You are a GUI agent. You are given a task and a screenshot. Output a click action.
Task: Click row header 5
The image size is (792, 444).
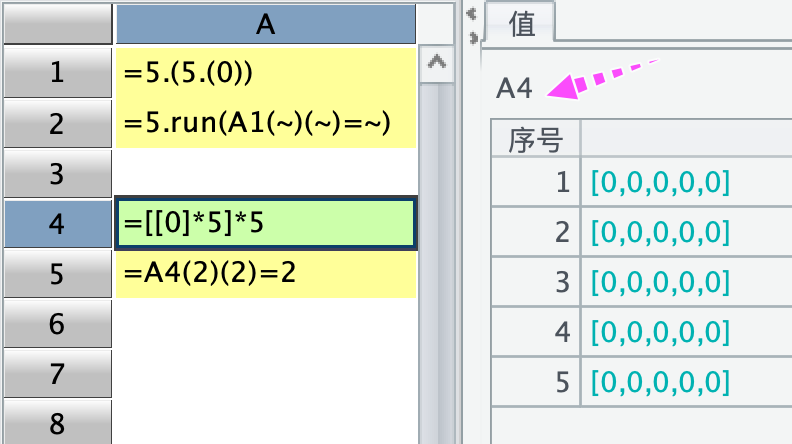tap(58, 273)
